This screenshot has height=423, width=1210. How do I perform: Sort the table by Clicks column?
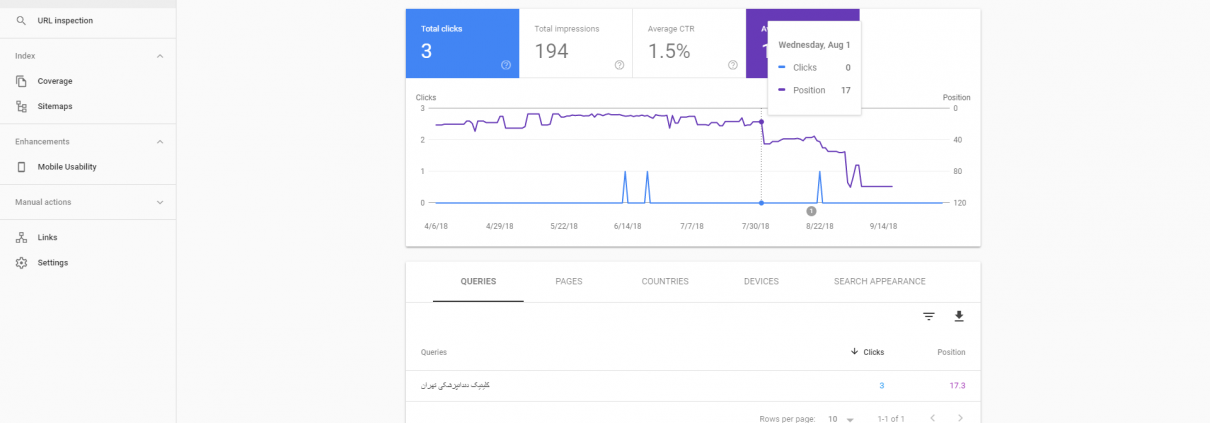pyautogui.click(x=867, y=352)
